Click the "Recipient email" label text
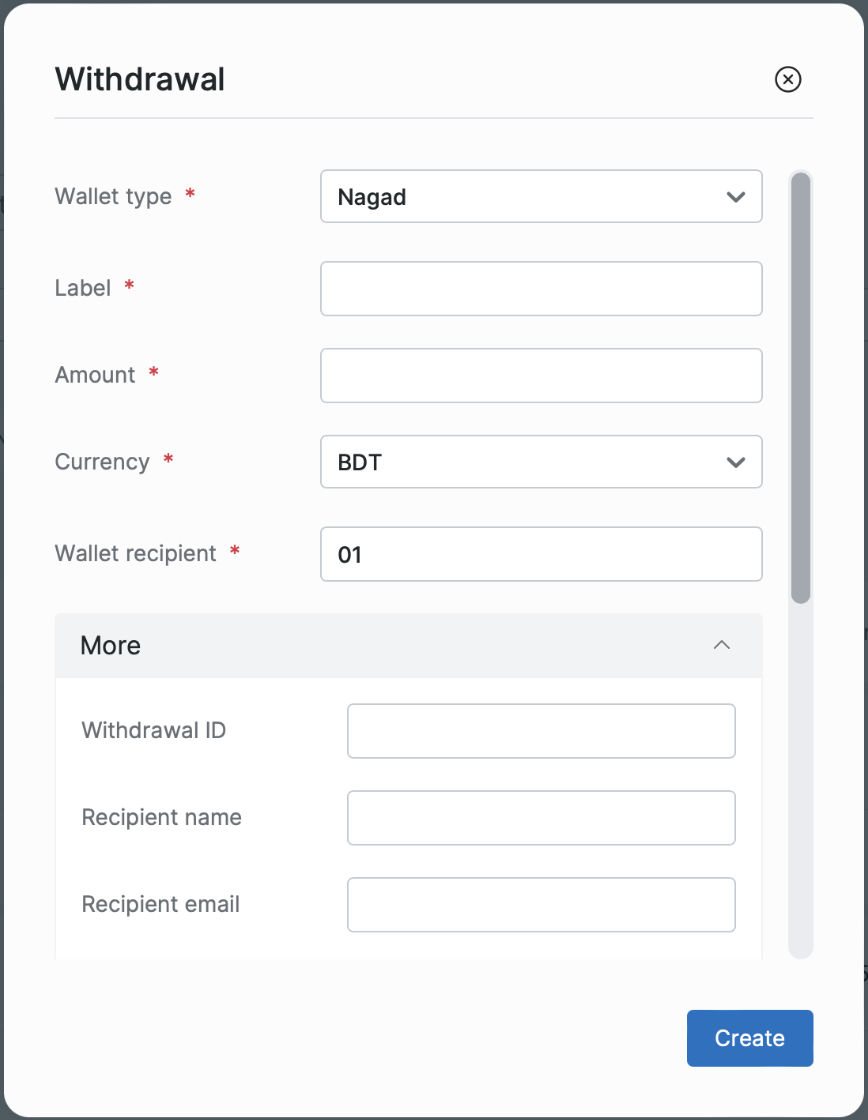Image resolution: width=868 pixels, height=1120 pixels. 161,905
